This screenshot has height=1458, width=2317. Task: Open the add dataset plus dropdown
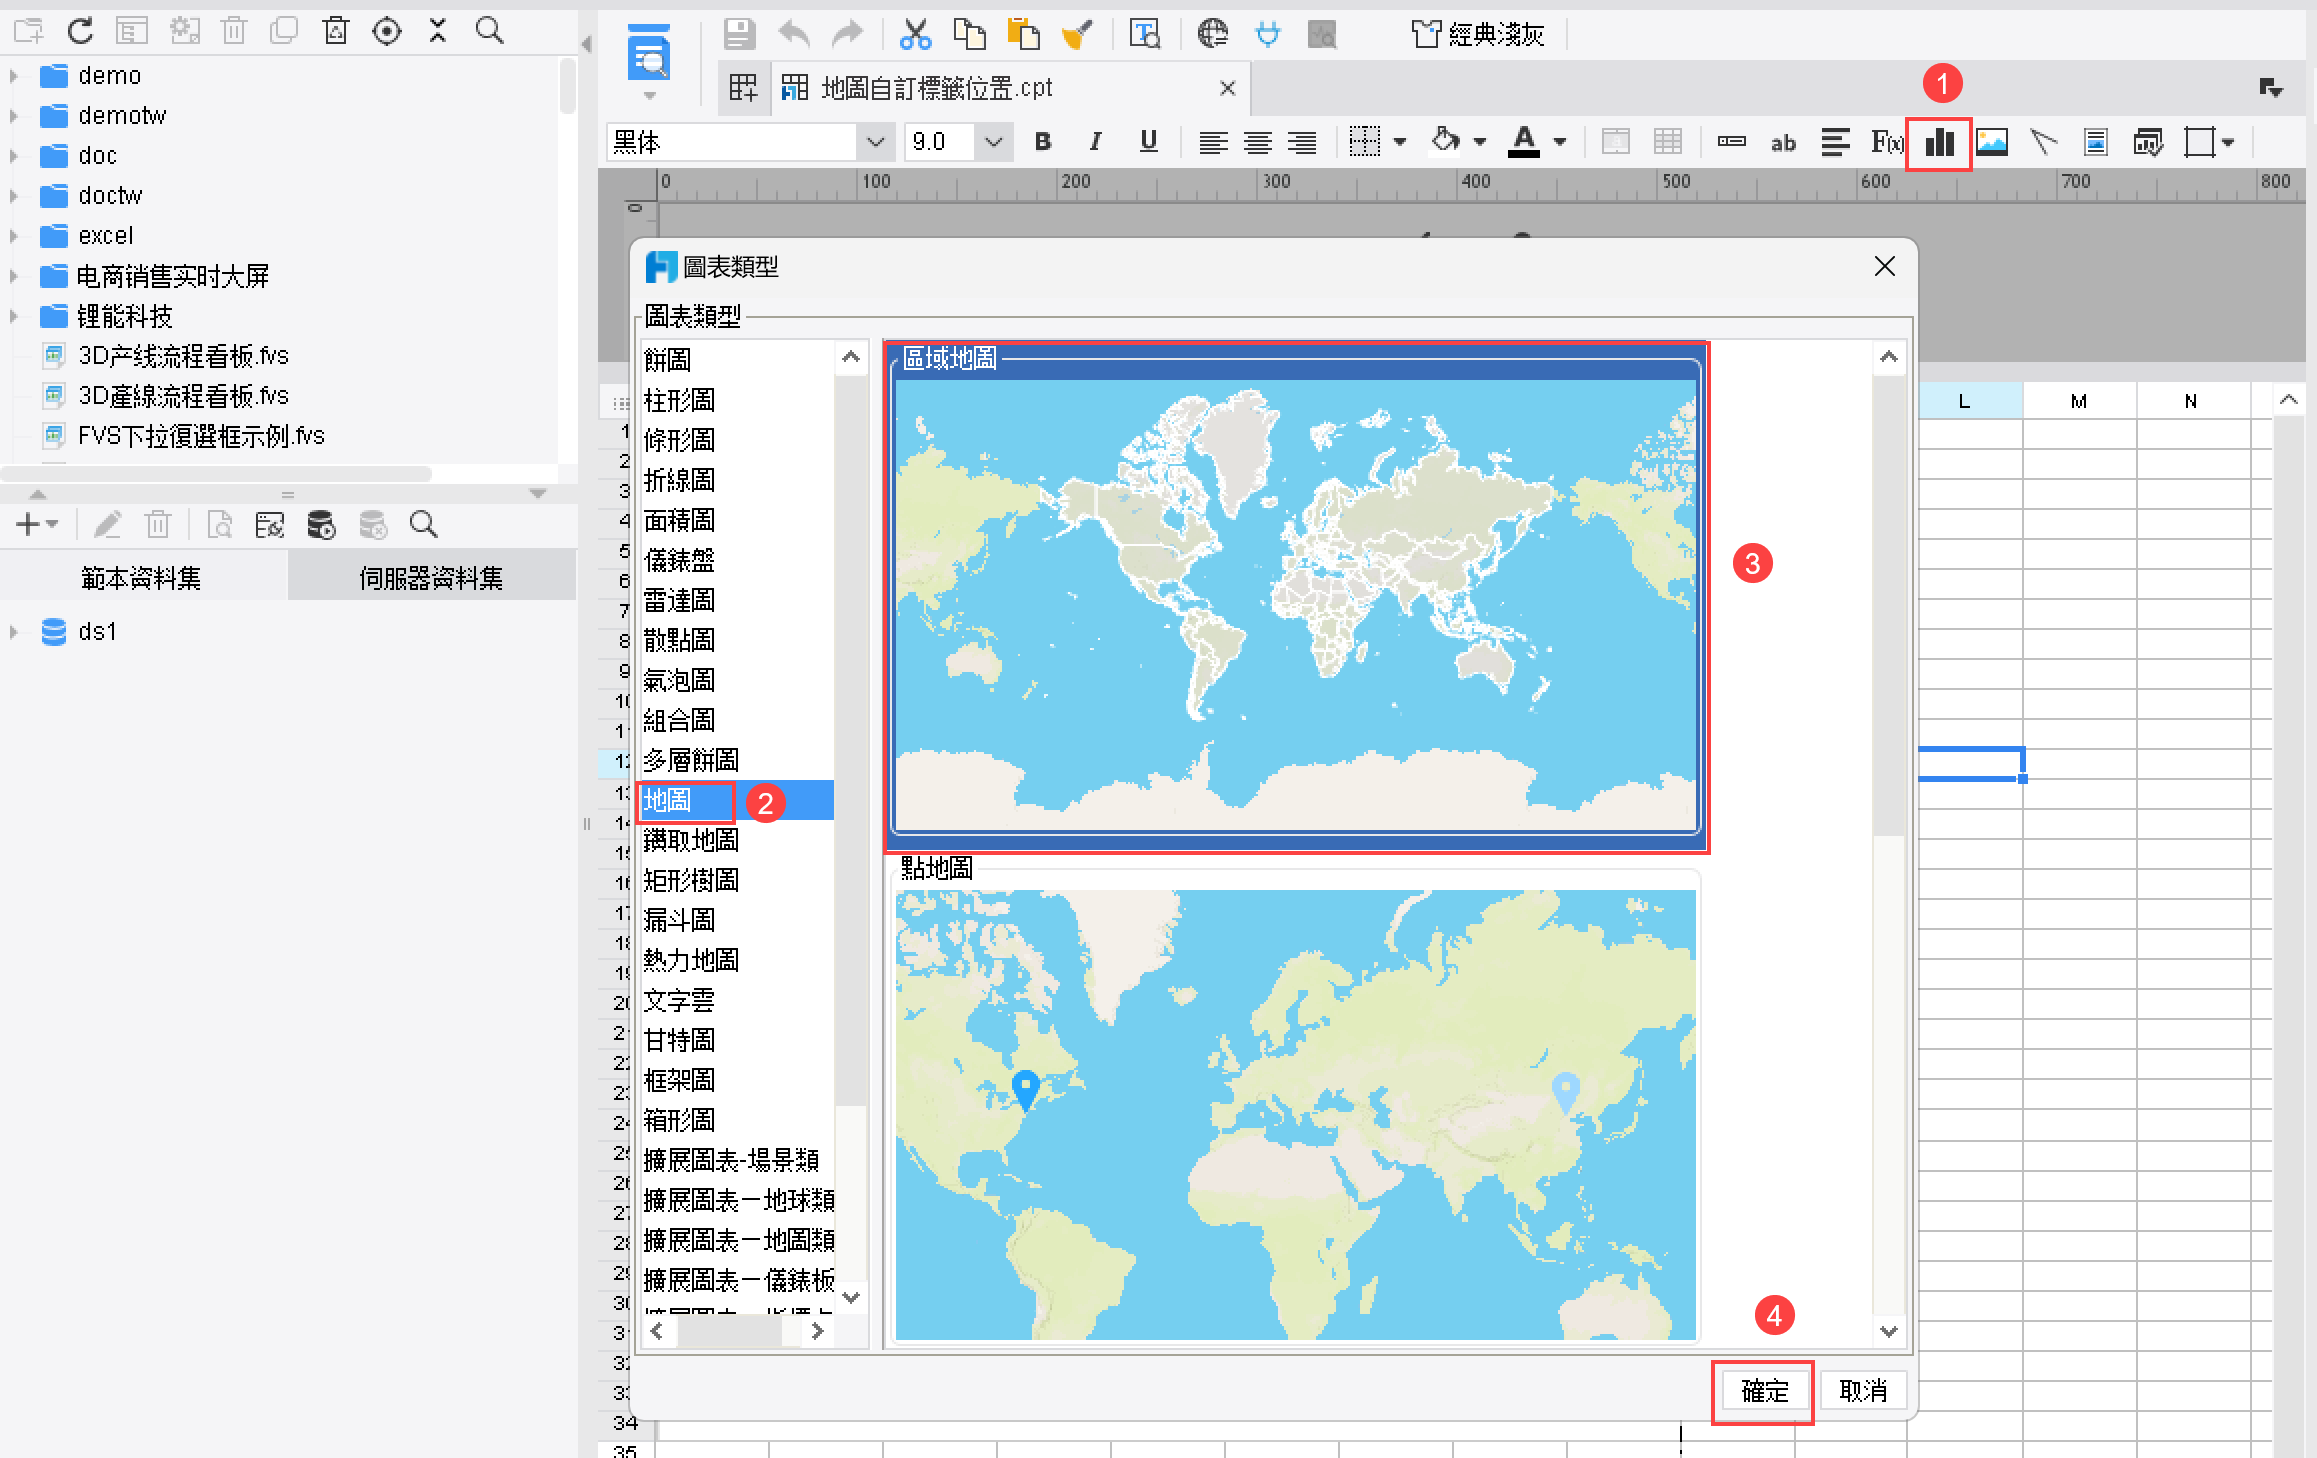pos(38,524)
